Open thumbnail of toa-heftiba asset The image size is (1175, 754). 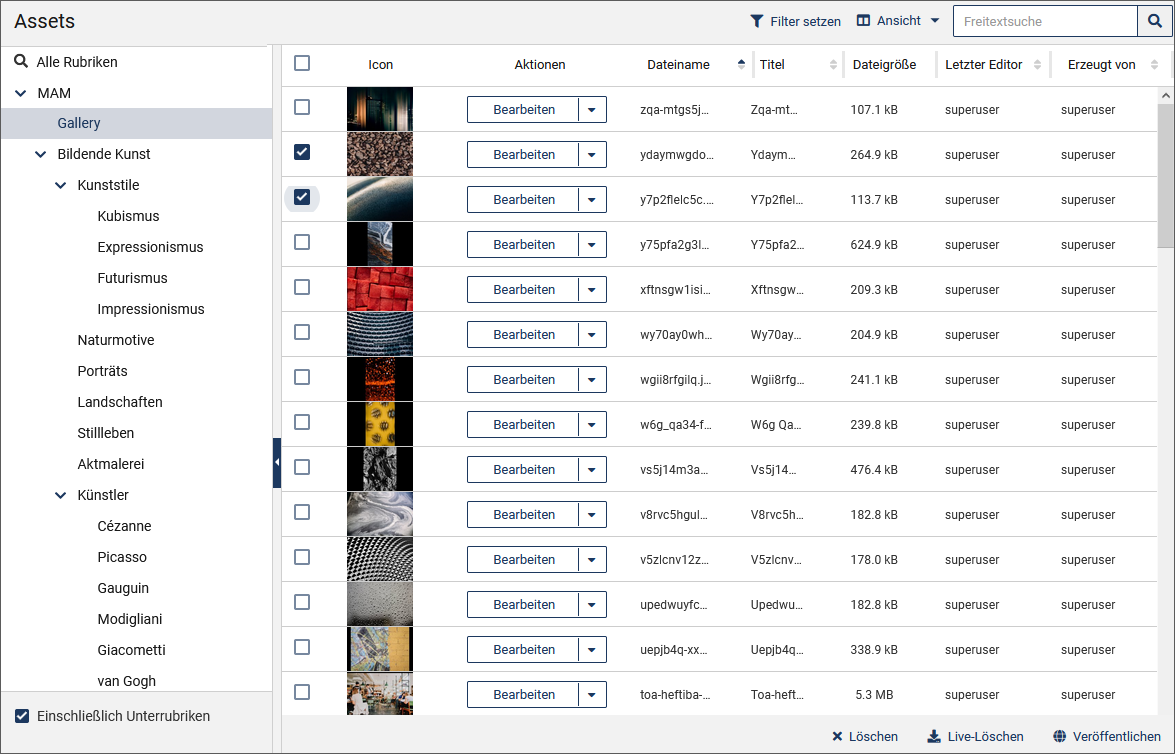pos(380,694)
